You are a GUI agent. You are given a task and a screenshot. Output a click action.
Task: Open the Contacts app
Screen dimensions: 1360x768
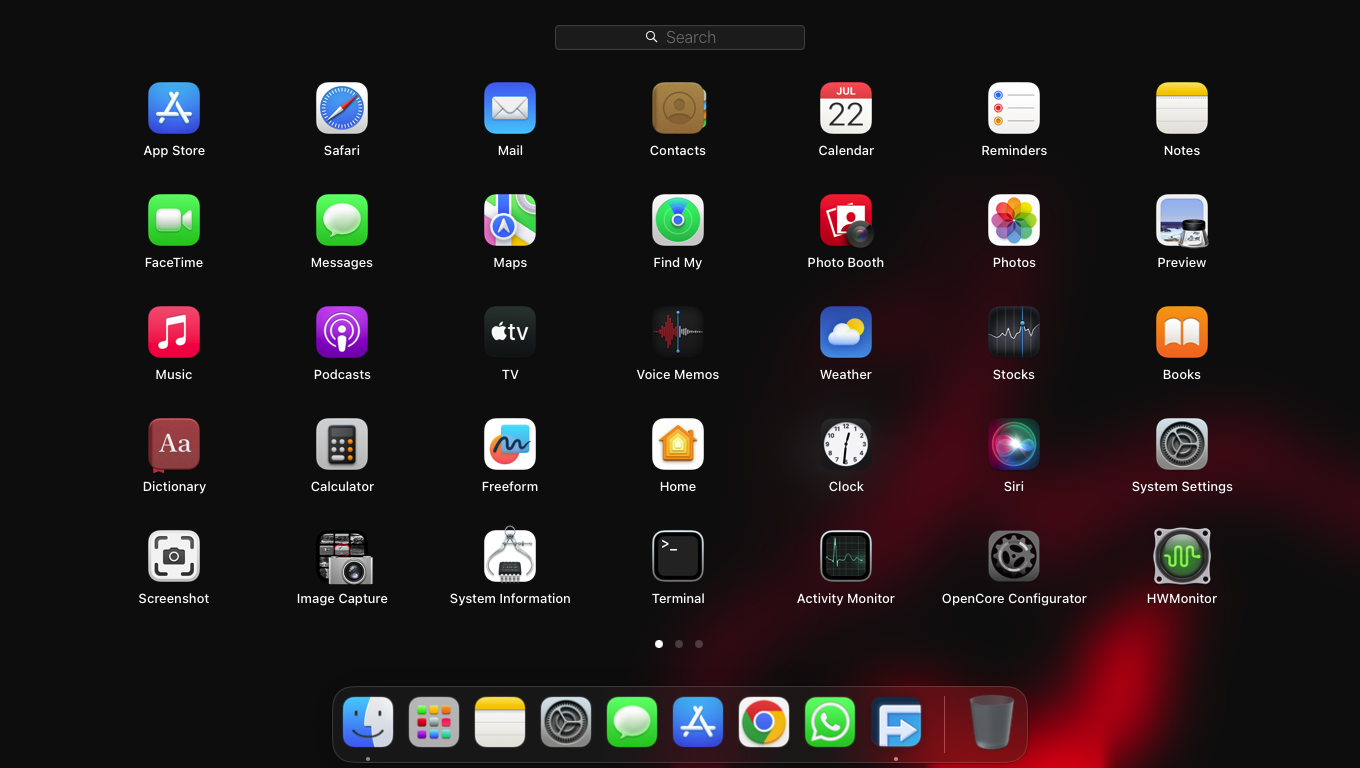(x=678, y=108)
